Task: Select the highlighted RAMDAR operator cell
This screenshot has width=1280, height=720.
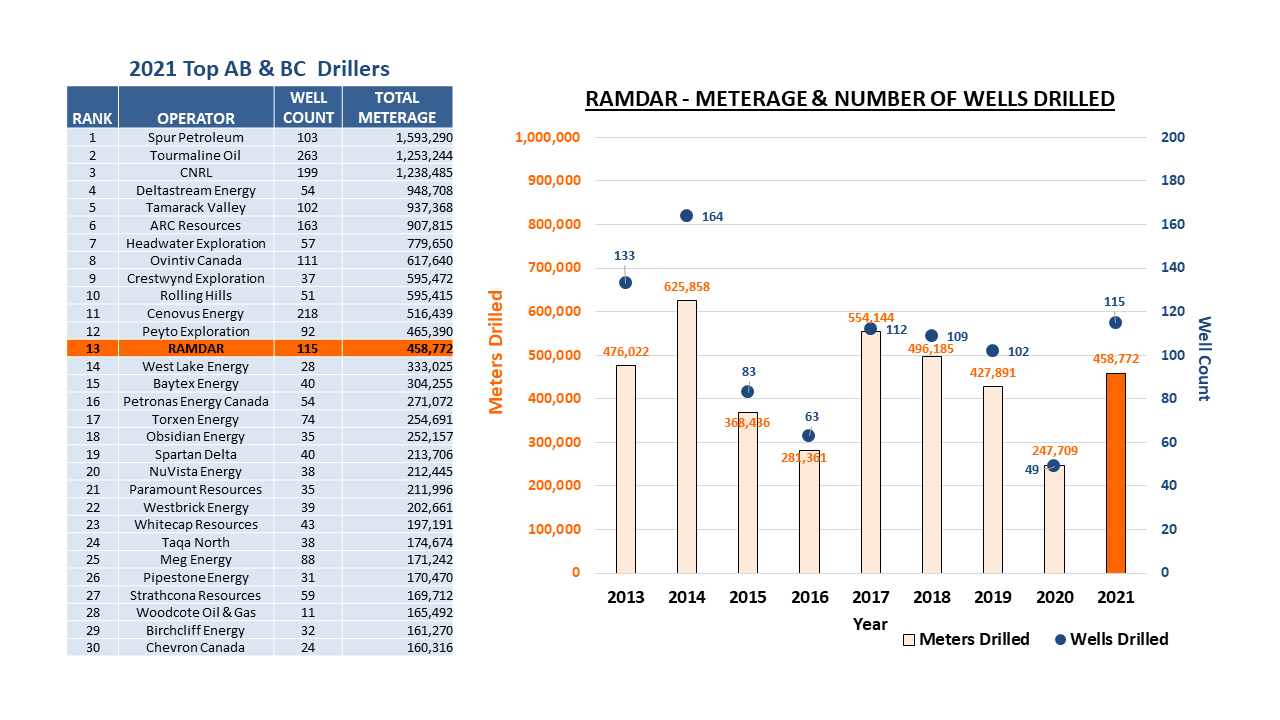Action: pos(196,349)
